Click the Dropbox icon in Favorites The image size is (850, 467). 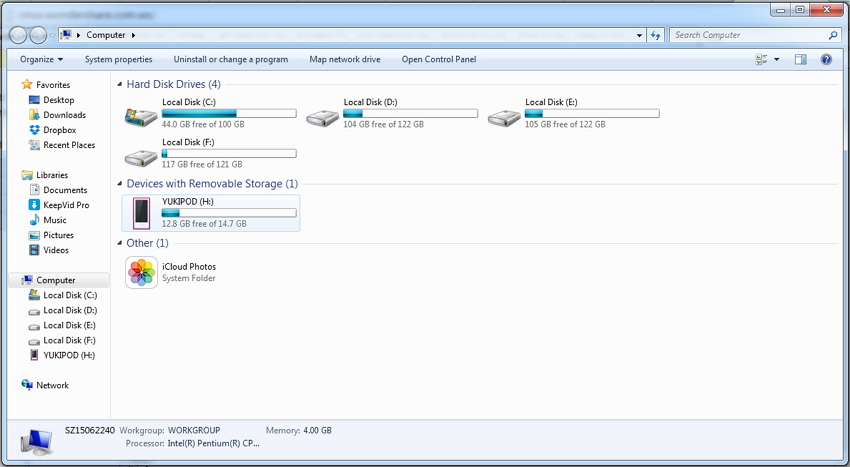click(35, 130)
